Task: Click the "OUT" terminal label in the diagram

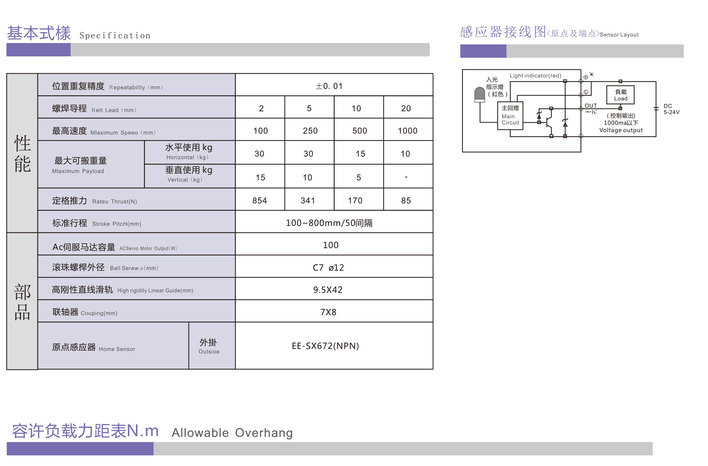Action: click(591, 105)
